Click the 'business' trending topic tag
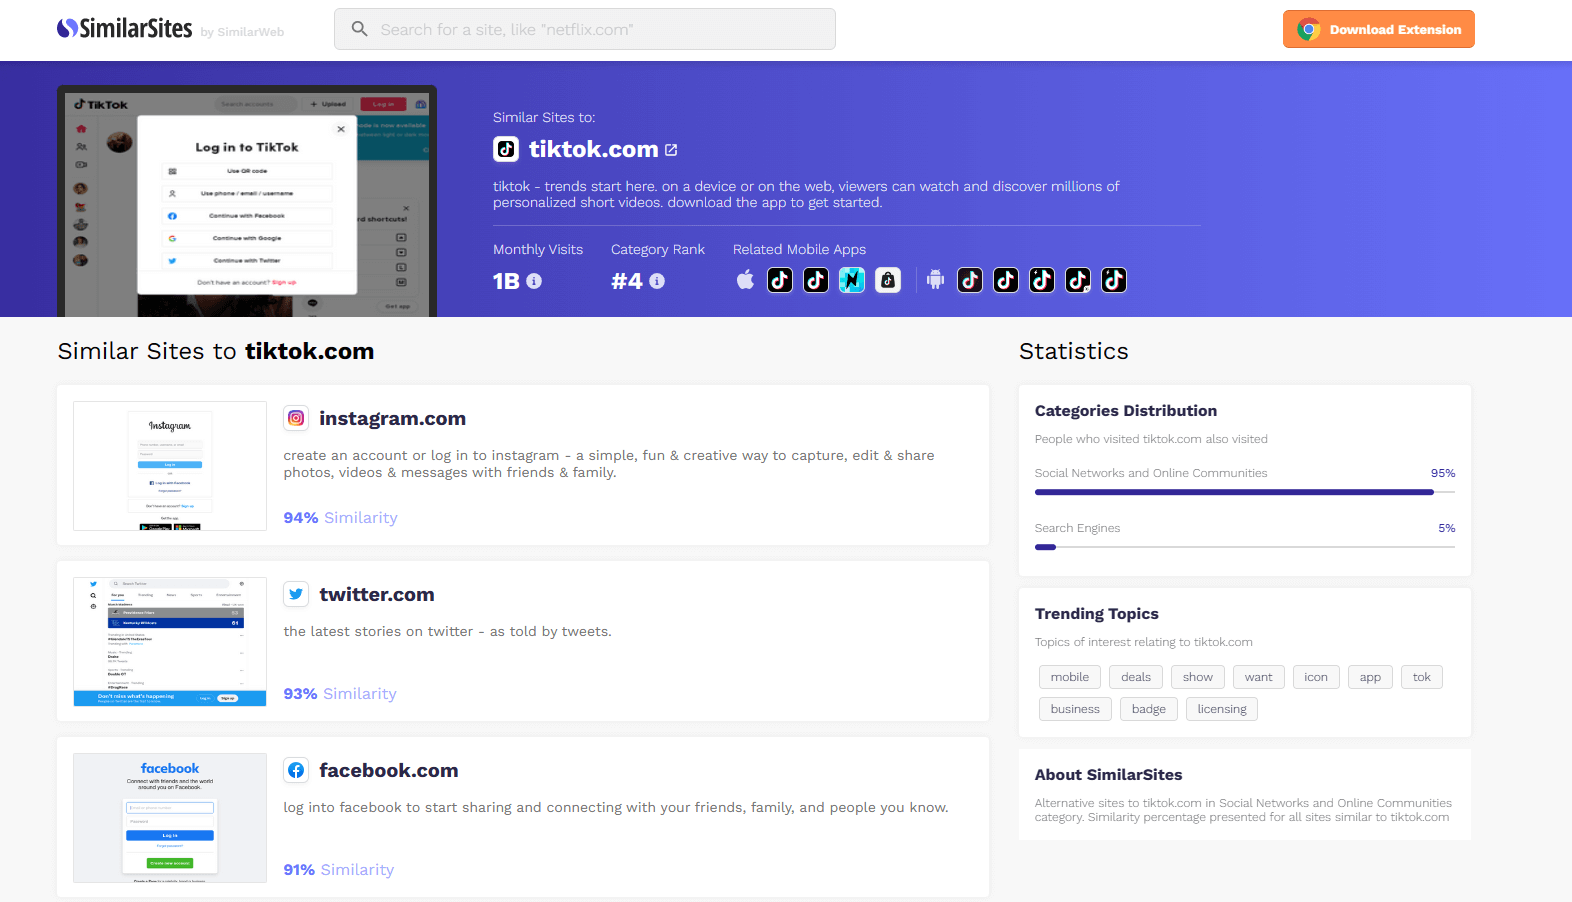The height and width of the screenshot is (902, 1572). click(x=1075, y=709)
